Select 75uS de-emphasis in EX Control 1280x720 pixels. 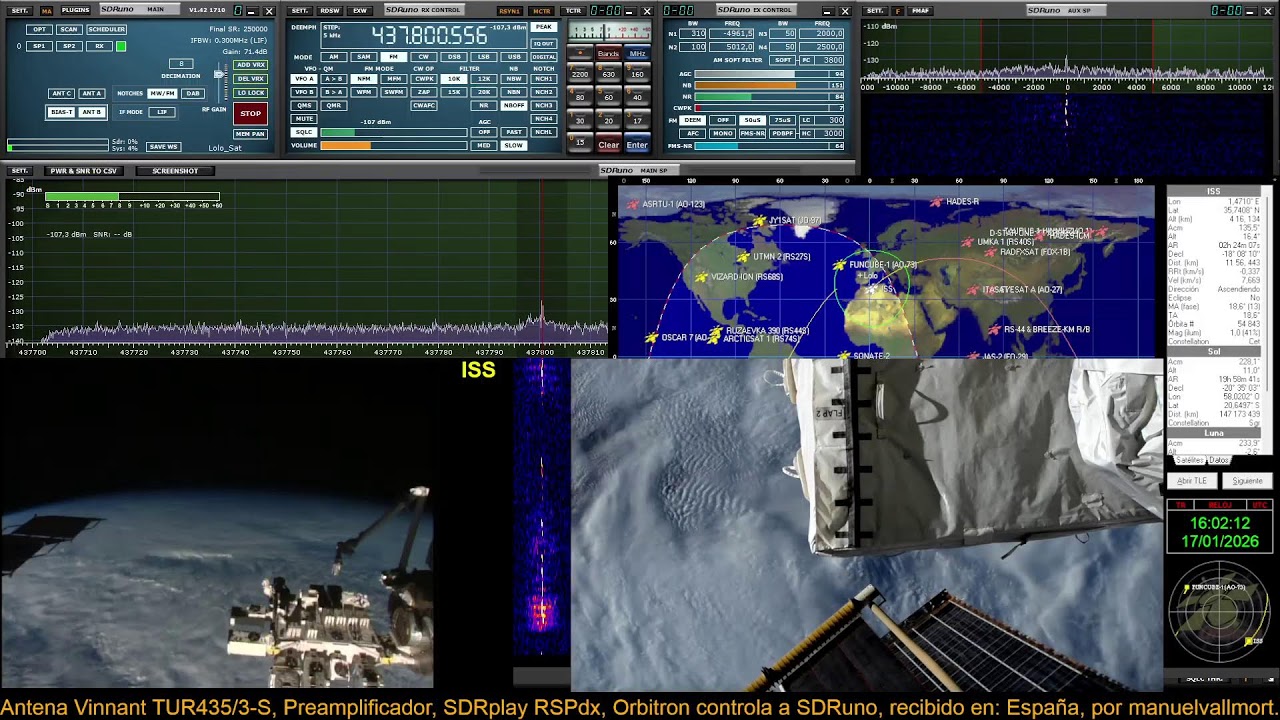tap(783, 120)
